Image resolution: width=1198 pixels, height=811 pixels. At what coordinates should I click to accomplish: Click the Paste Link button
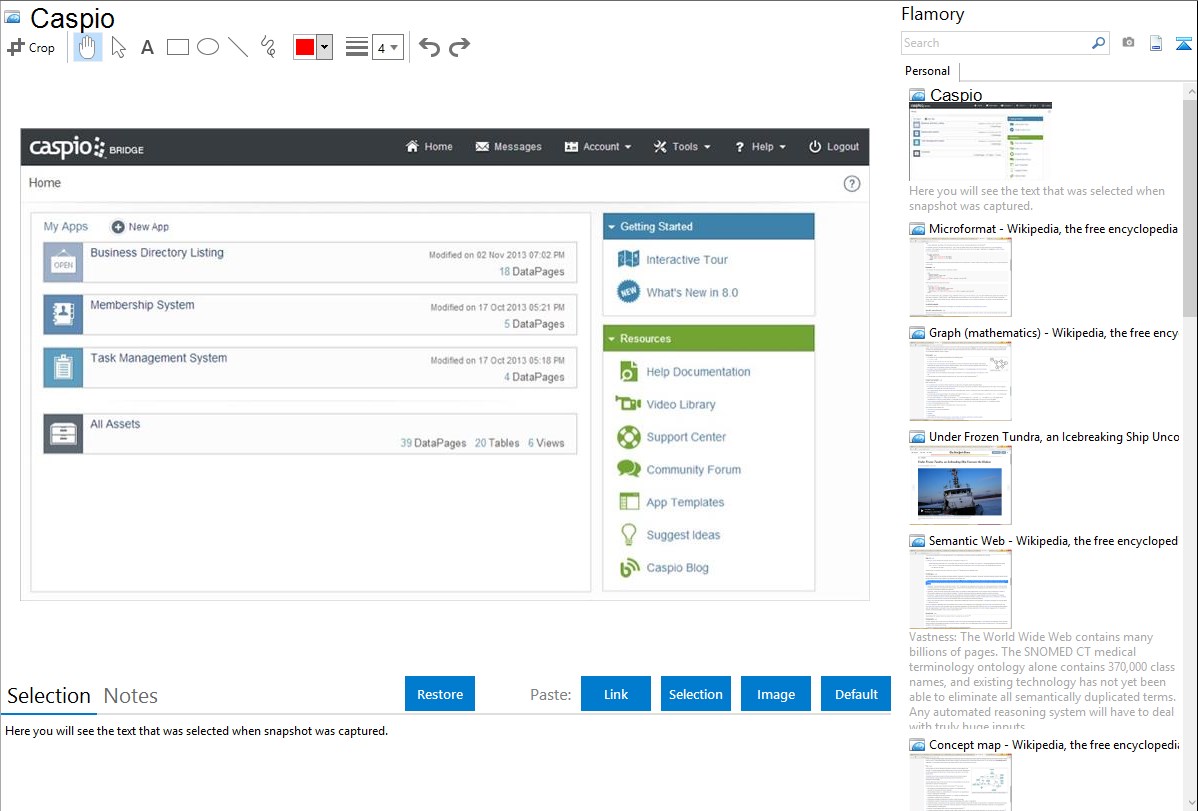[616, 694]
